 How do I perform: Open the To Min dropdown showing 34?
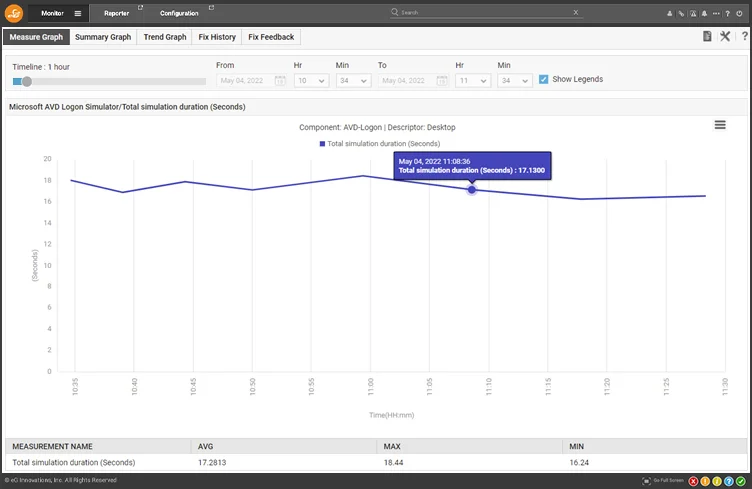point(515,81)
